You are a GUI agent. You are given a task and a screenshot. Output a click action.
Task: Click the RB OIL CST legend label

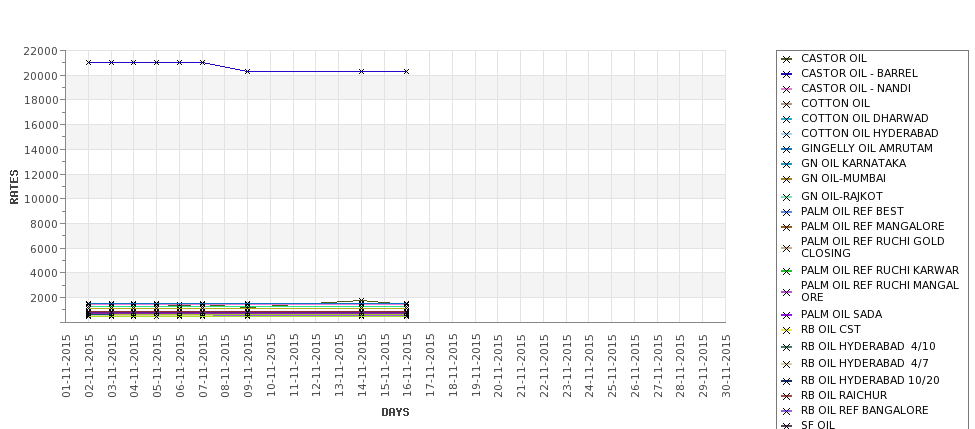[x=830, y=329]
